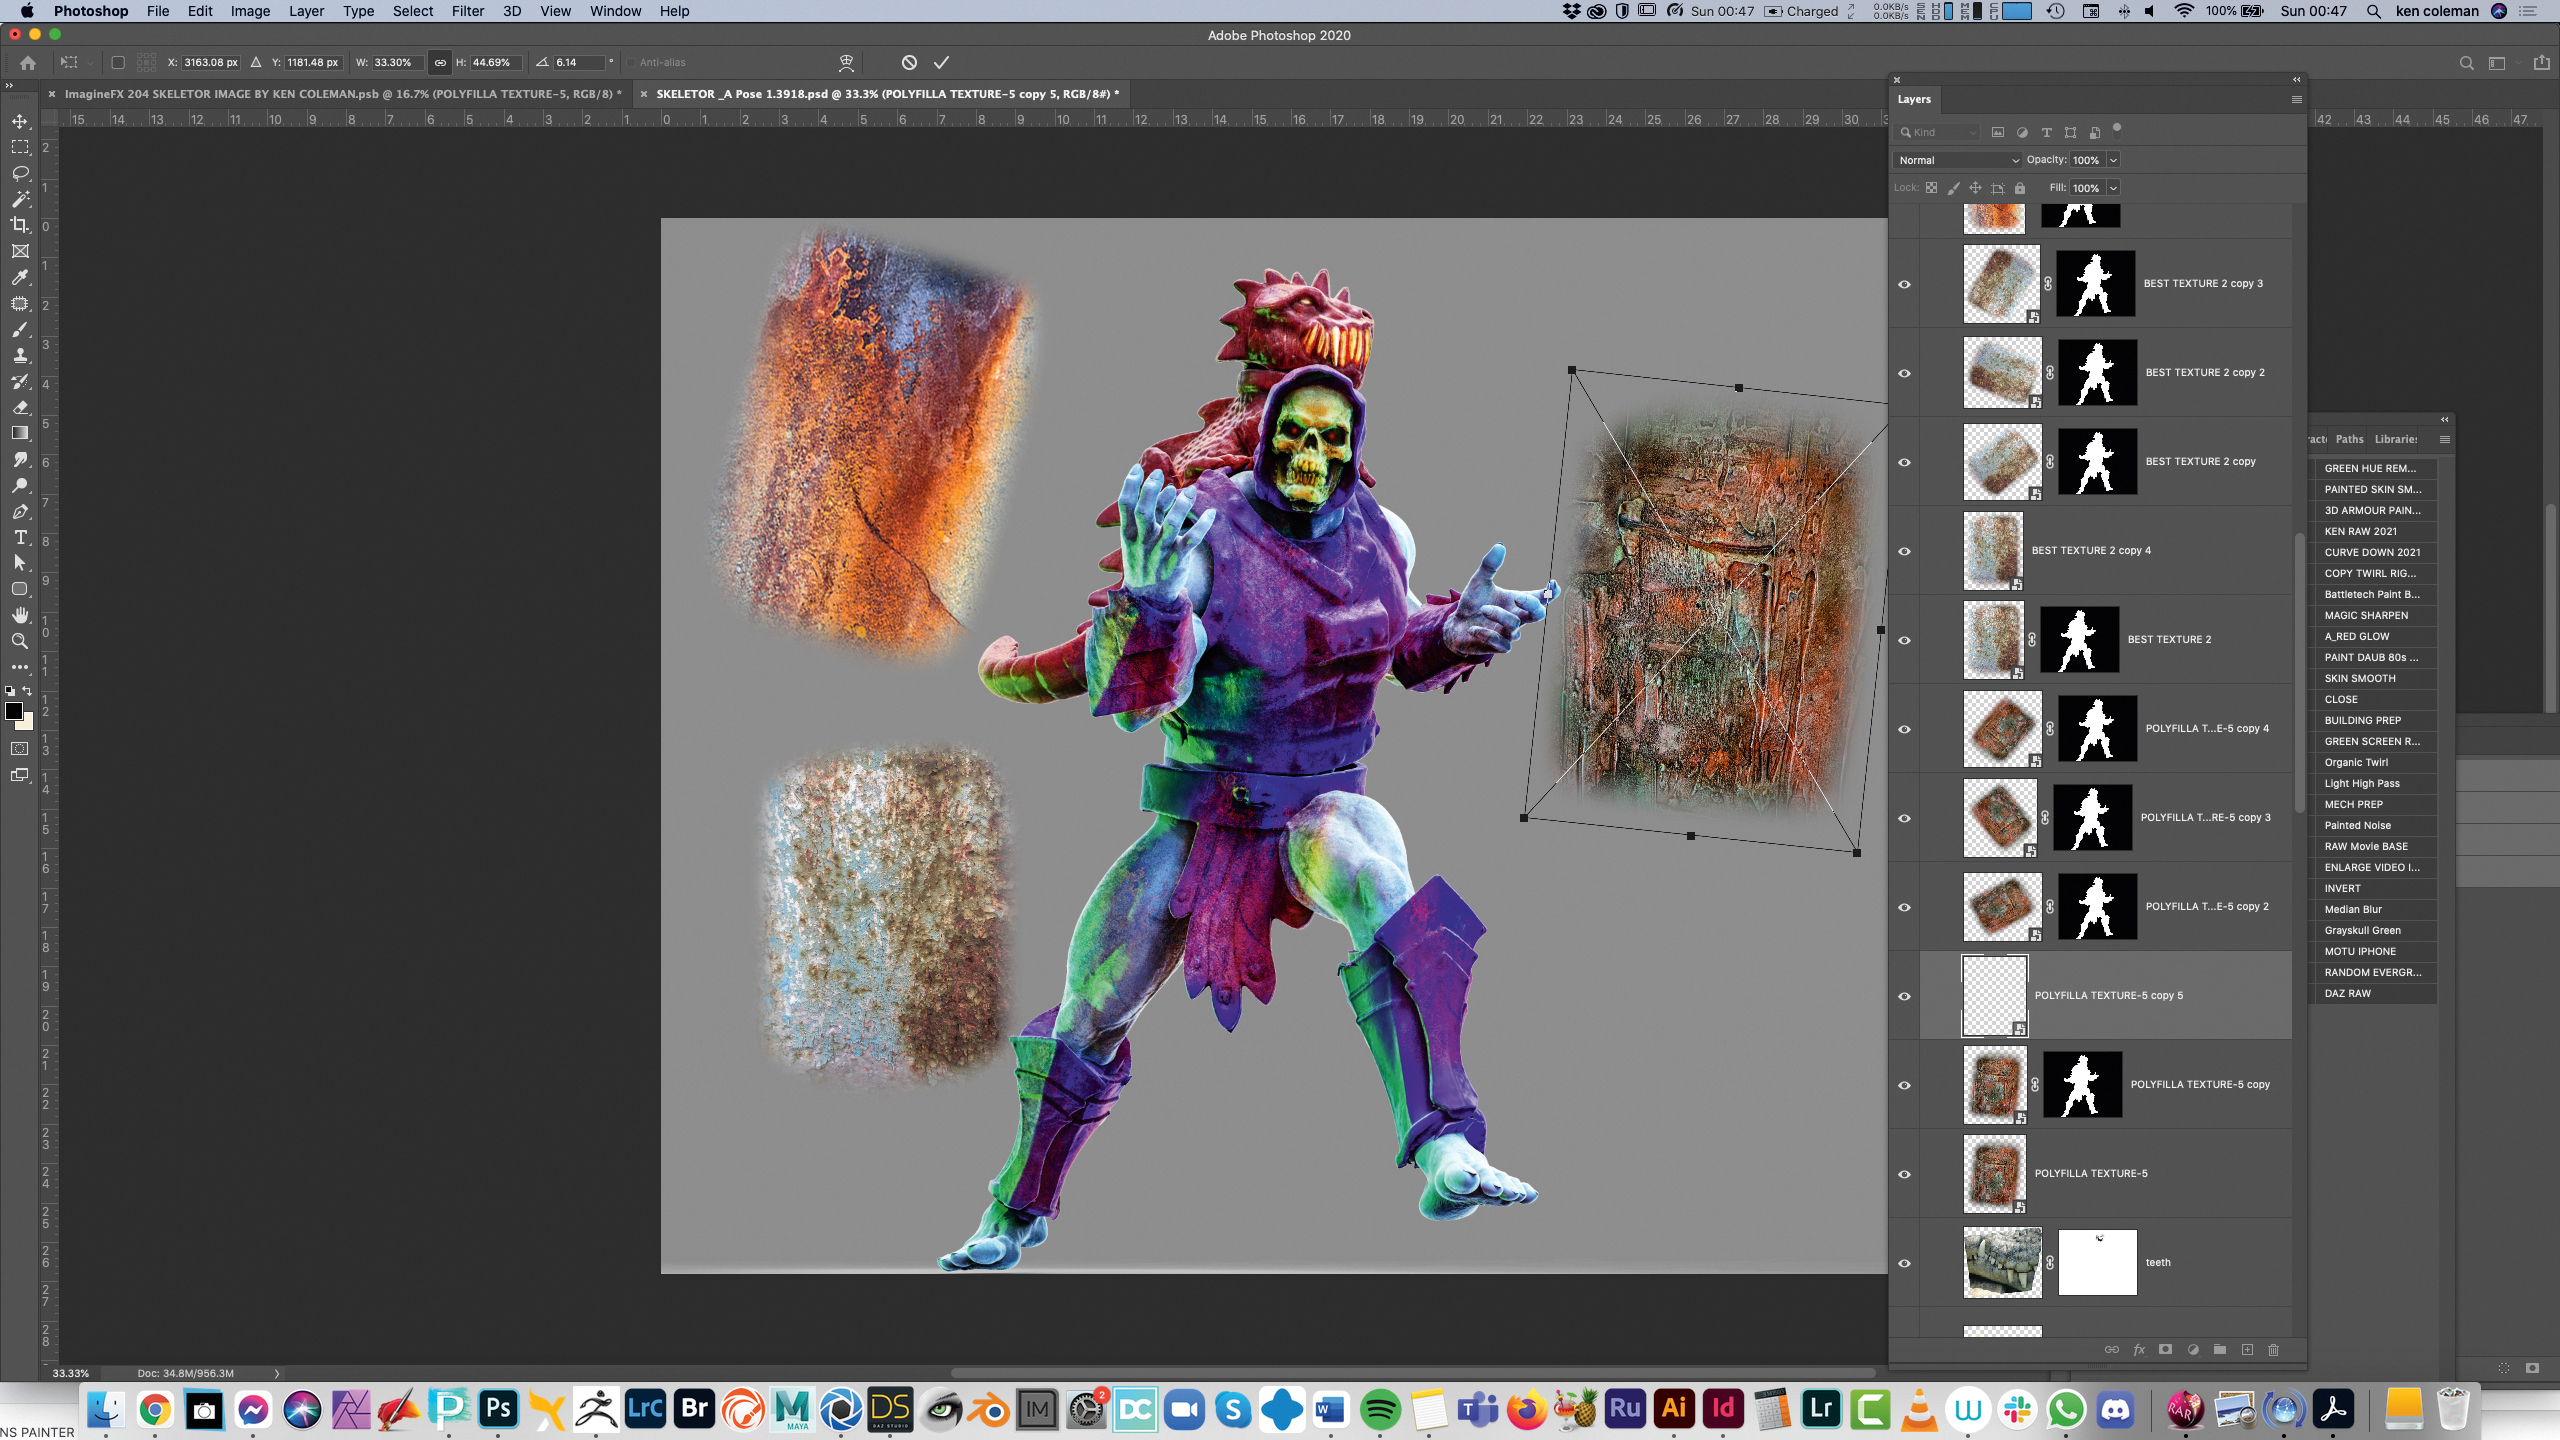Image resolution: width=2560 pixels, height=1440 pixels.
Task: Select the Move tool
Action: (x=20, y=121)
